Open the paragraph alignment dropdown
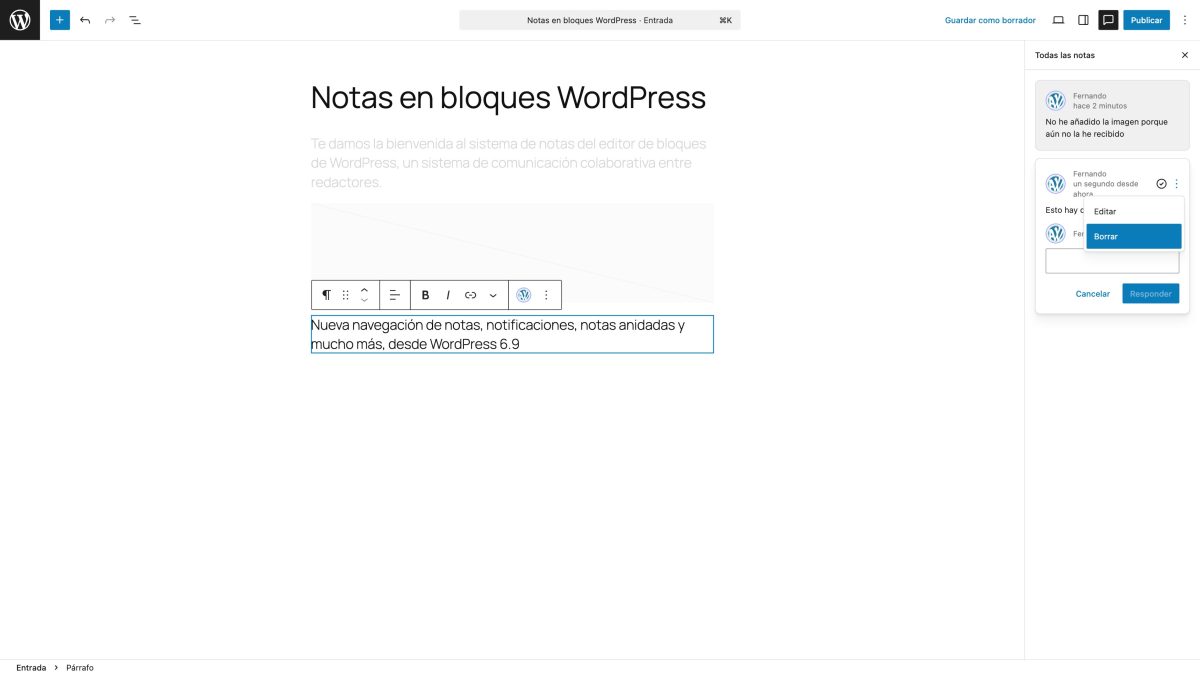 [x=394, y=295]
